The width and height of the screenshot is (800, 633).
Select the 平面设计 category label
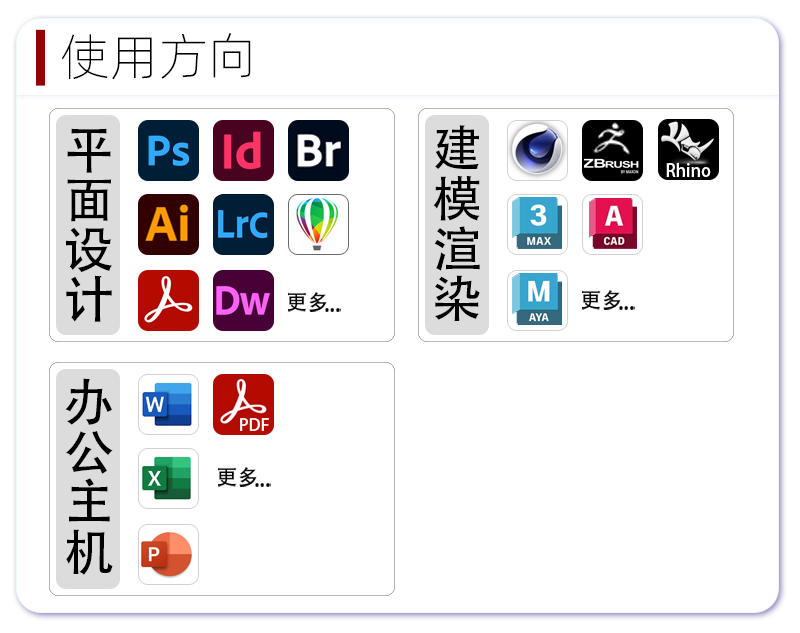[x=88, y=225]
